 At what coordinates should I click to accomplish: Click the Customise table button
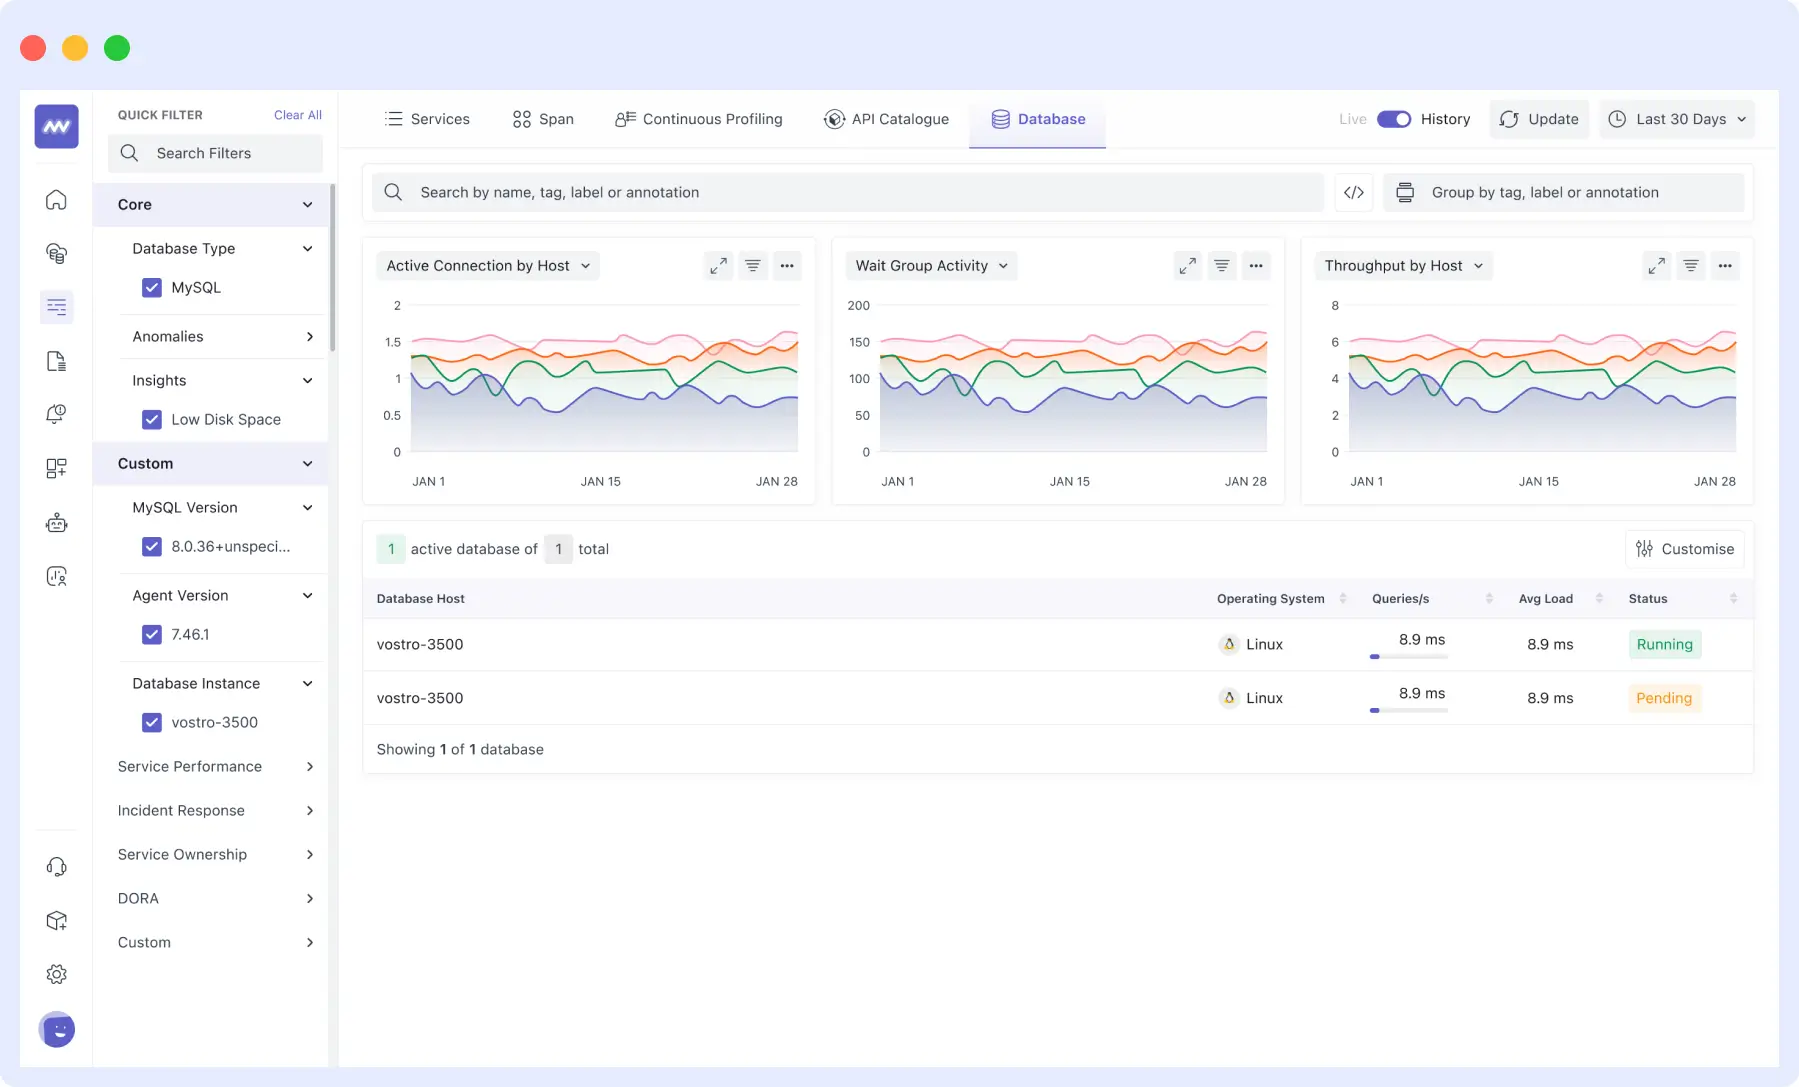pos(1684,548)
